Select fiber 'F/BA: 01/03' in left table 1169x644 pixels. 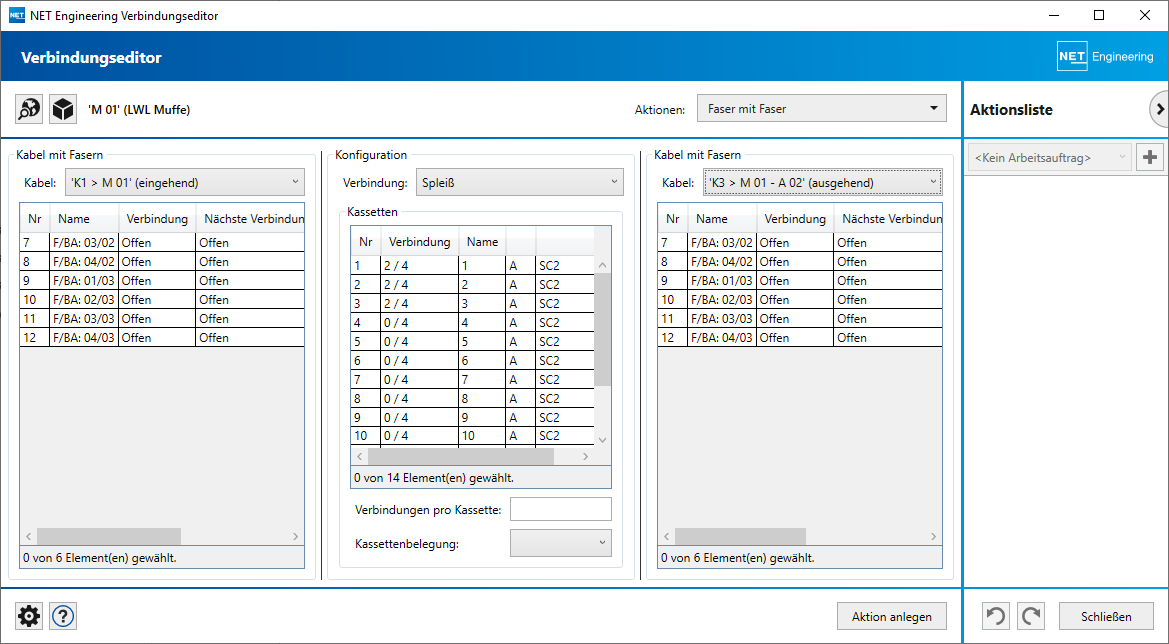(162, 280)
